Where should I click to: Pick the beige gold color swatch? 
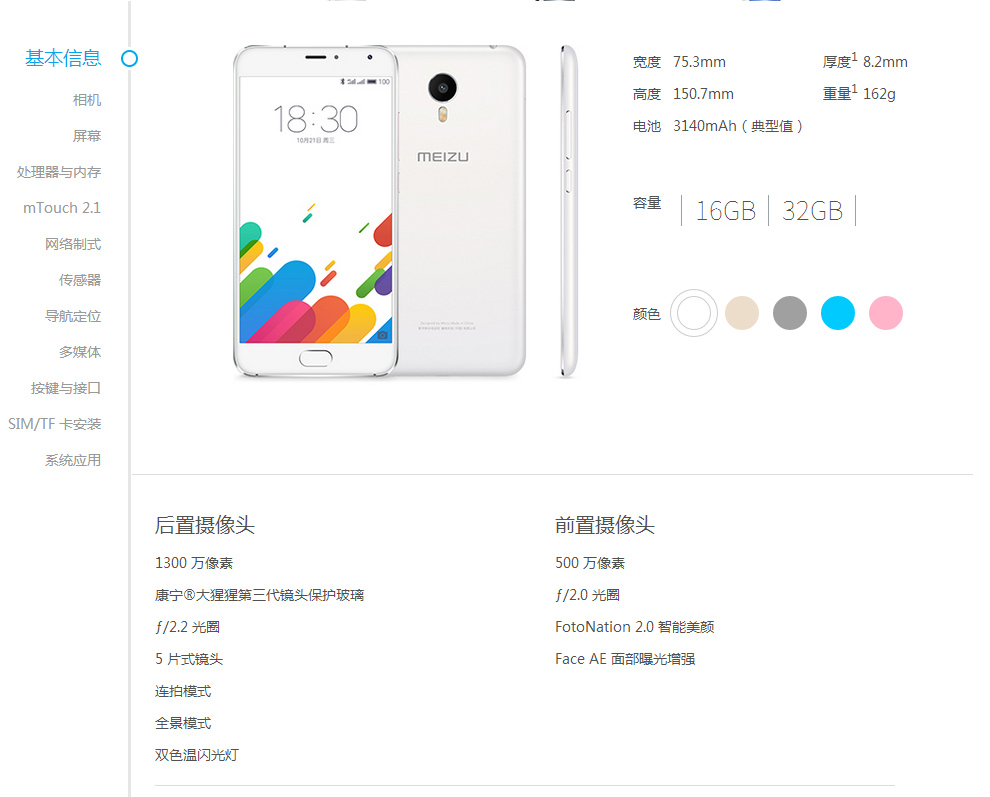tap(742, 313)
